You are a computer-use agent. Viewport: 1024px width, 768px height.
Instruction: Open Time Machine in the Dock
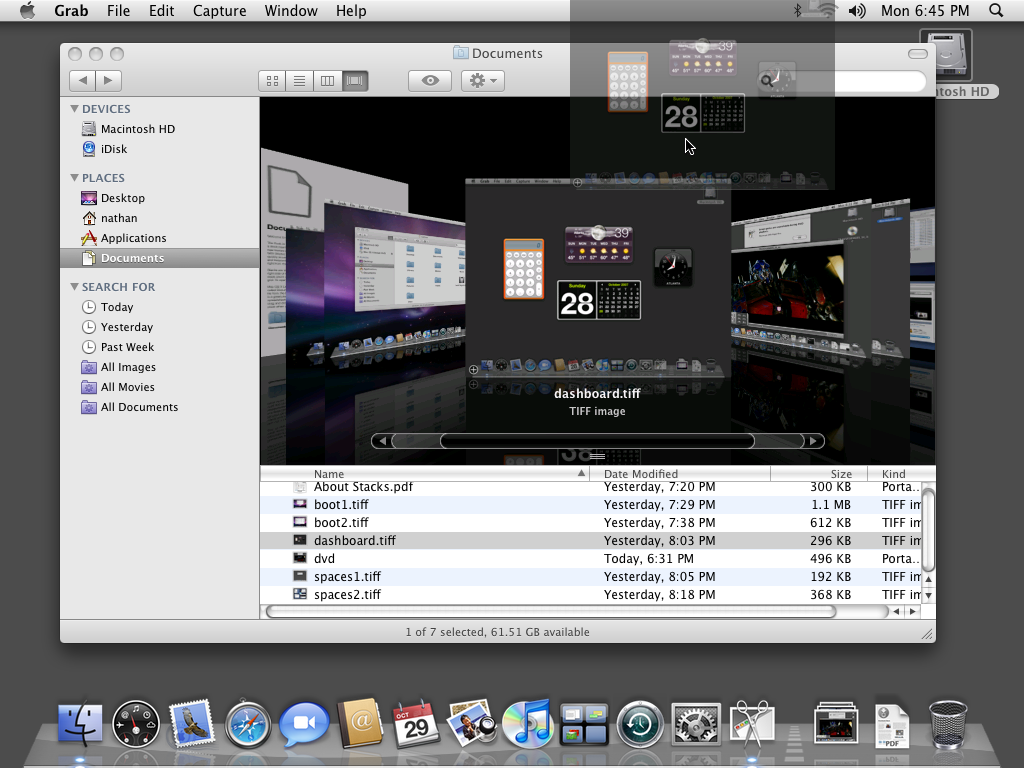coord(640,722)
